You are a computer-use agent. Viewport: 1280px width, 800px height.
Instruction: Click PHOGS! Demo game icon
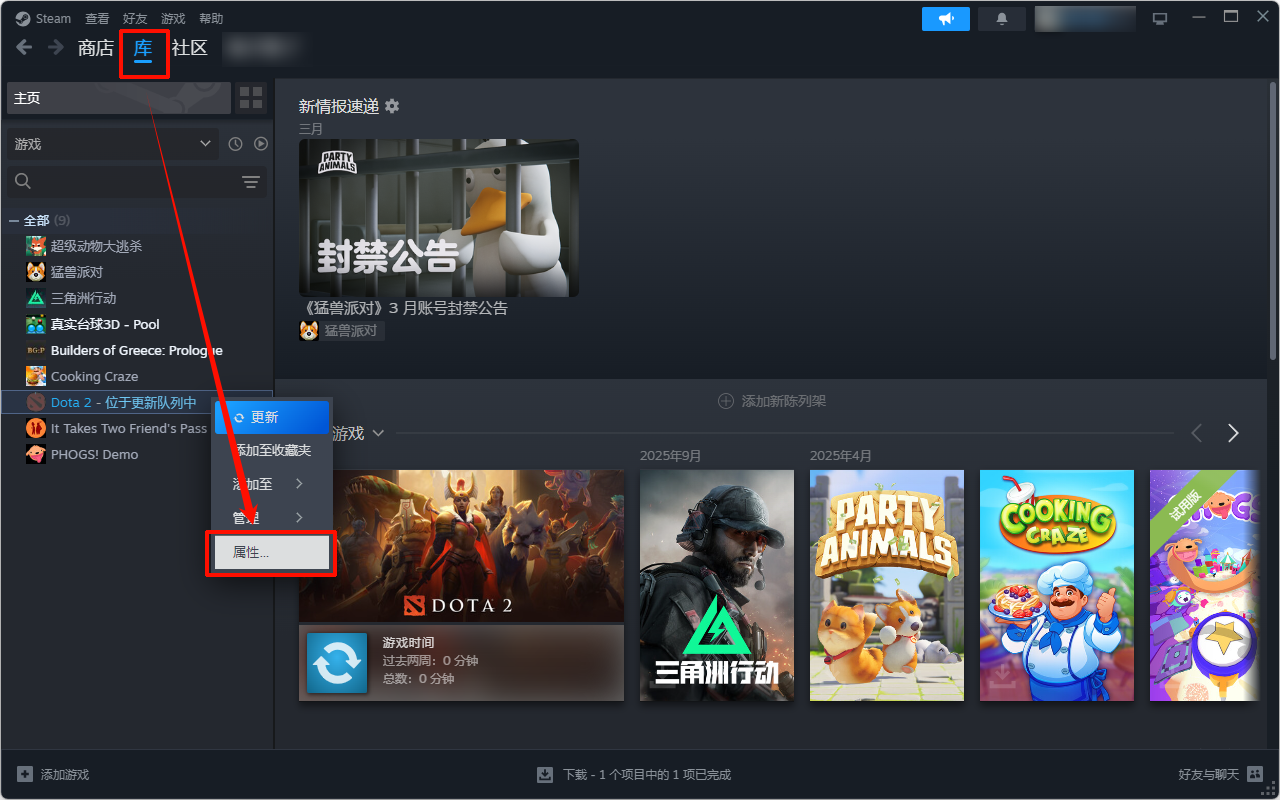click(x=36, y=454)
